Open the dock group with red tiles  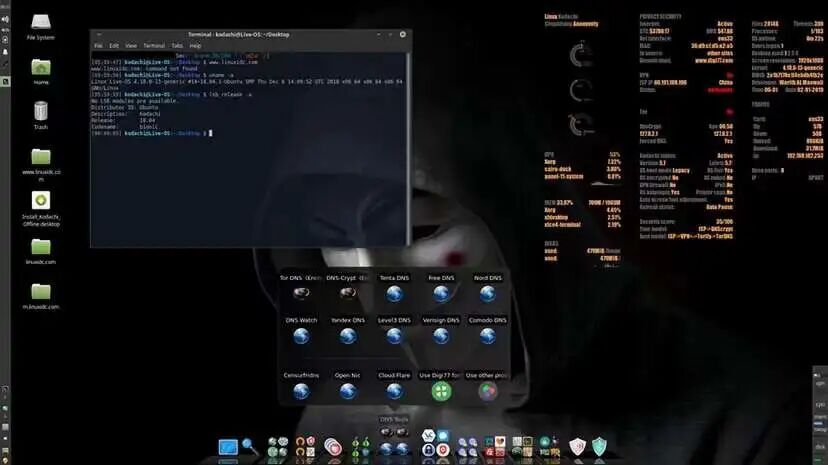pos(495,447)
